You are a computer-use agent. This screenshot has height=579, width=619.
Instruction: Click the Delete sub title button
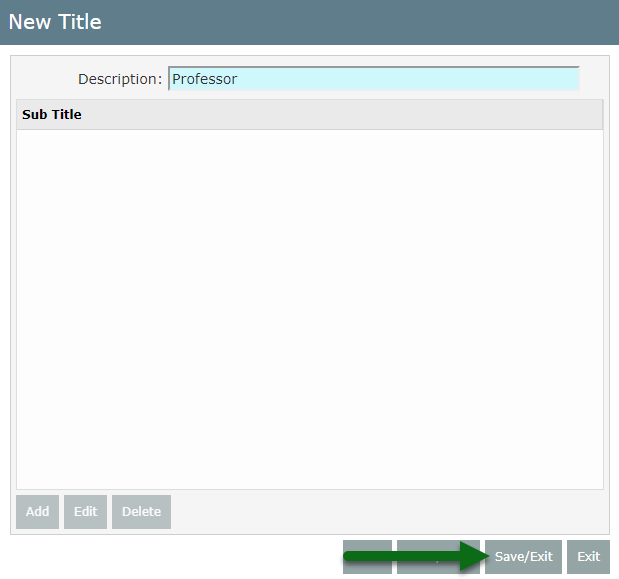pyautogui.click(x=141, y=512)
